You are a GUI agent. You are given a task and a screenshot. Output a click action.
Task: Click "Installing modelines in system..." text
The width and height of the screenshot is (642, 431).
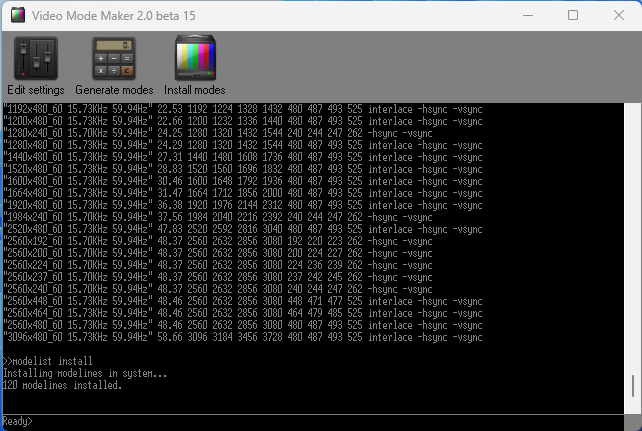pos(85,373)
